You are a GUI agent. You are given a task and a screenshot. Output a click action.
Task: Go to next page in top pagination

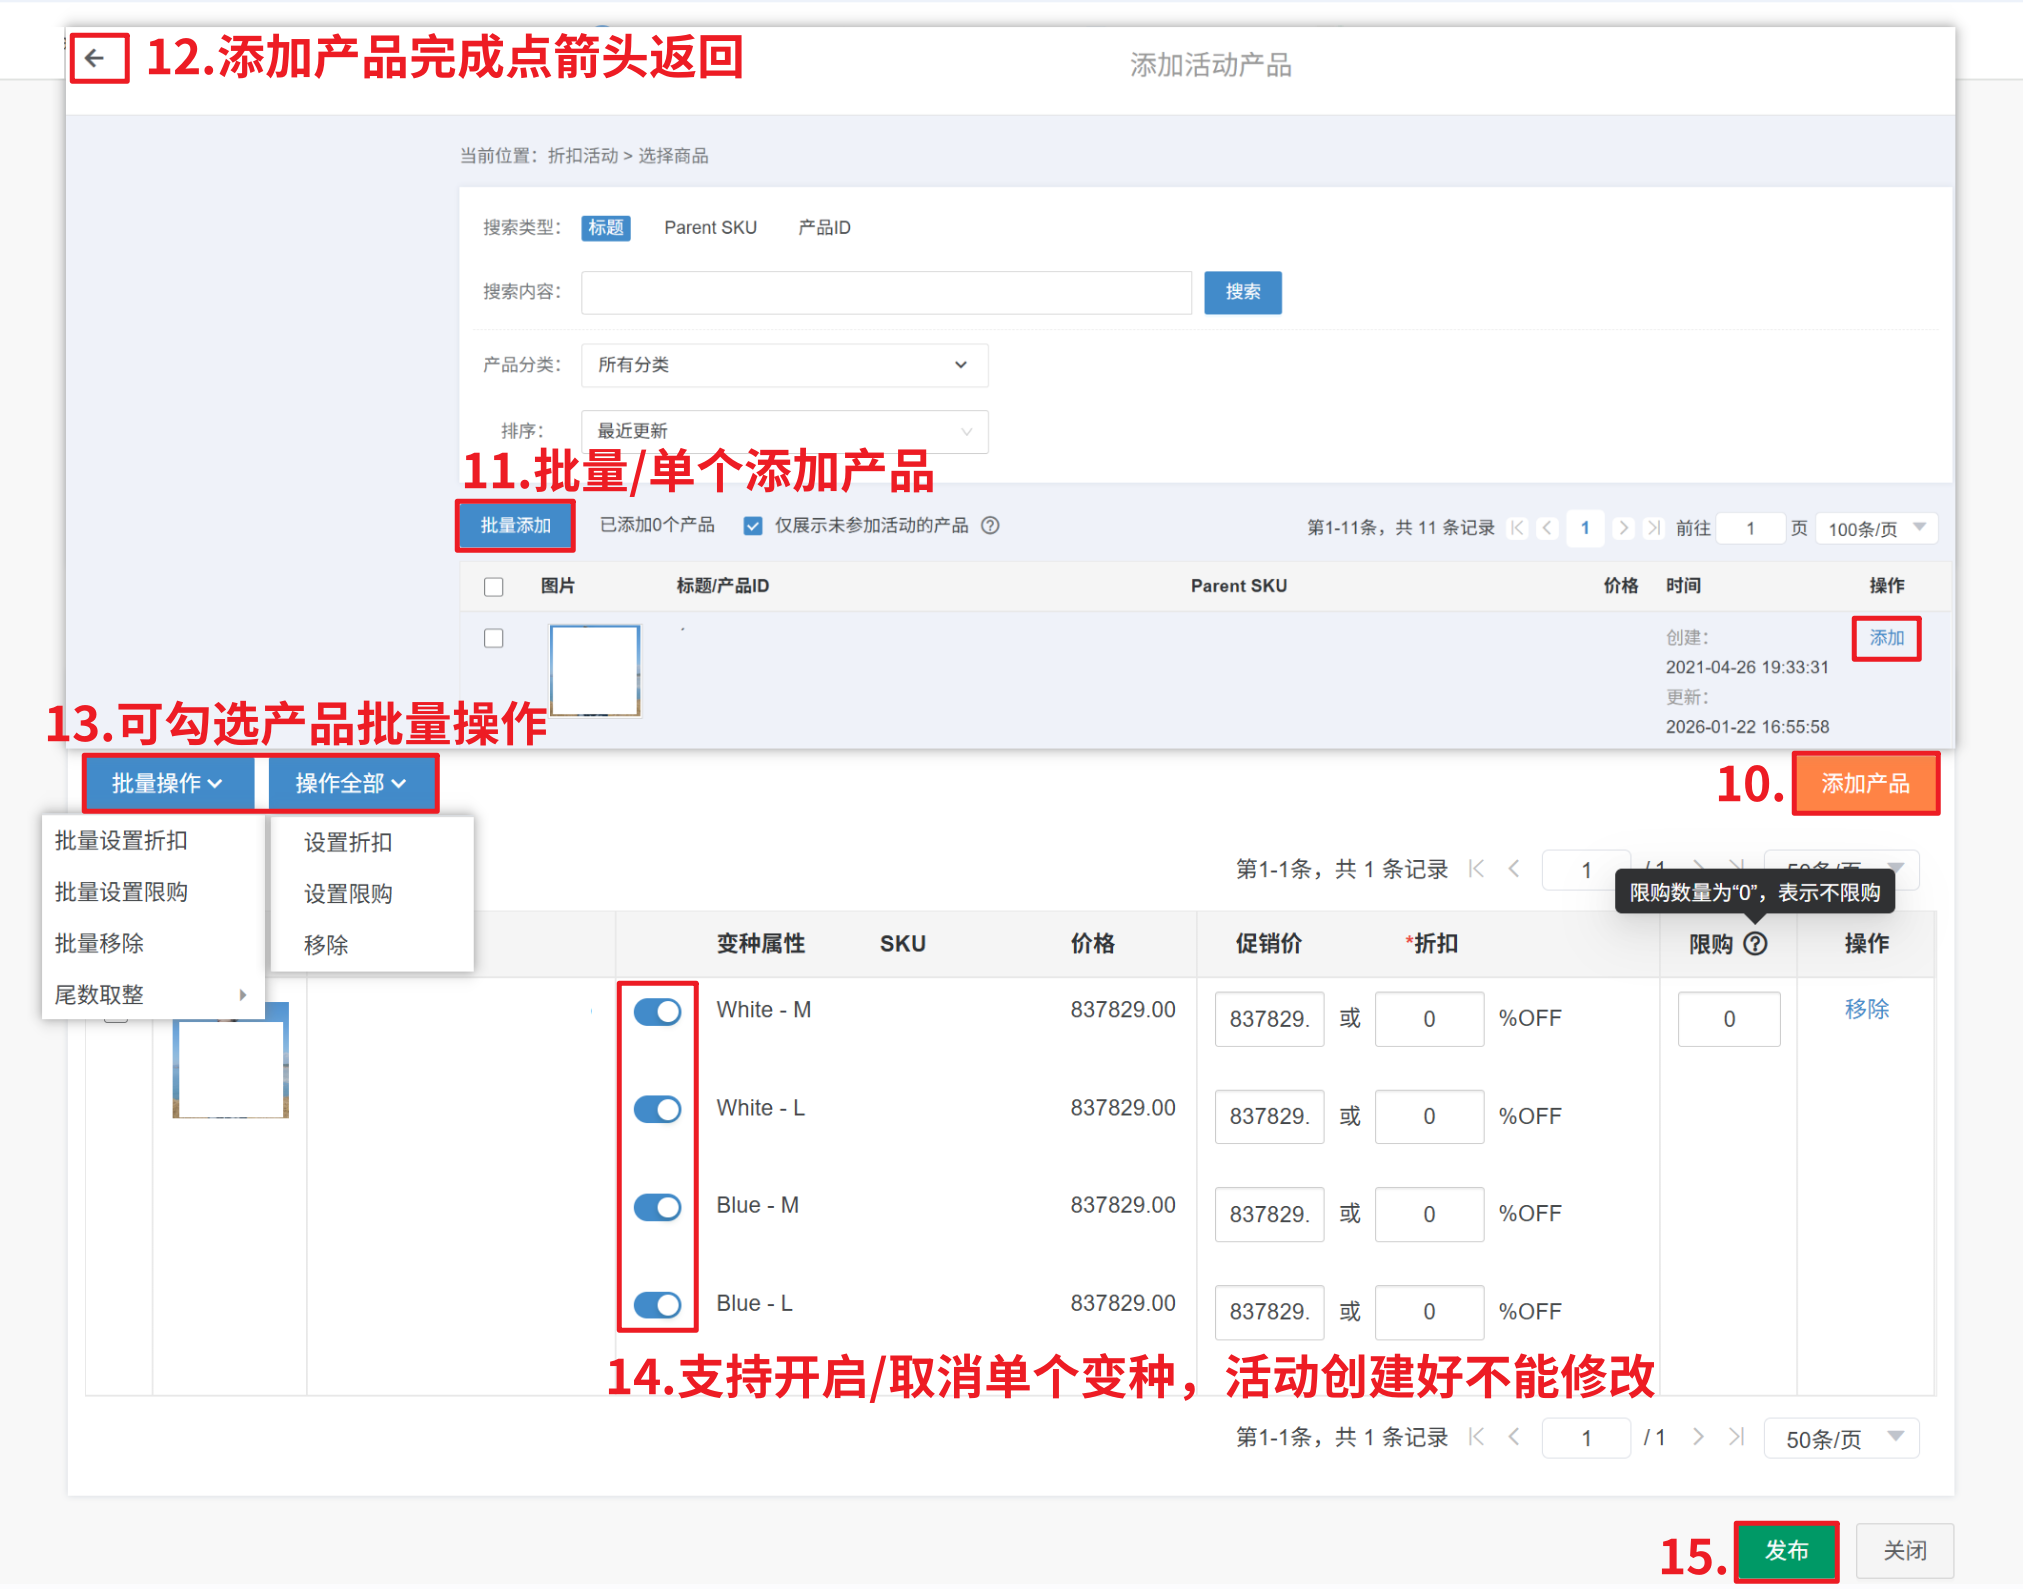coord(1624,528)
